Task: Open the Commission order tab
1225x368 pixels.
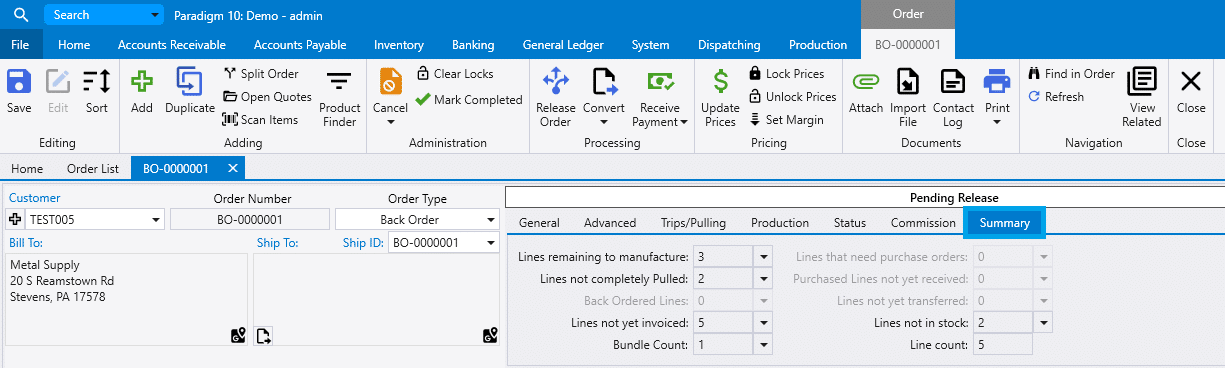Action: tap(923, 223)
